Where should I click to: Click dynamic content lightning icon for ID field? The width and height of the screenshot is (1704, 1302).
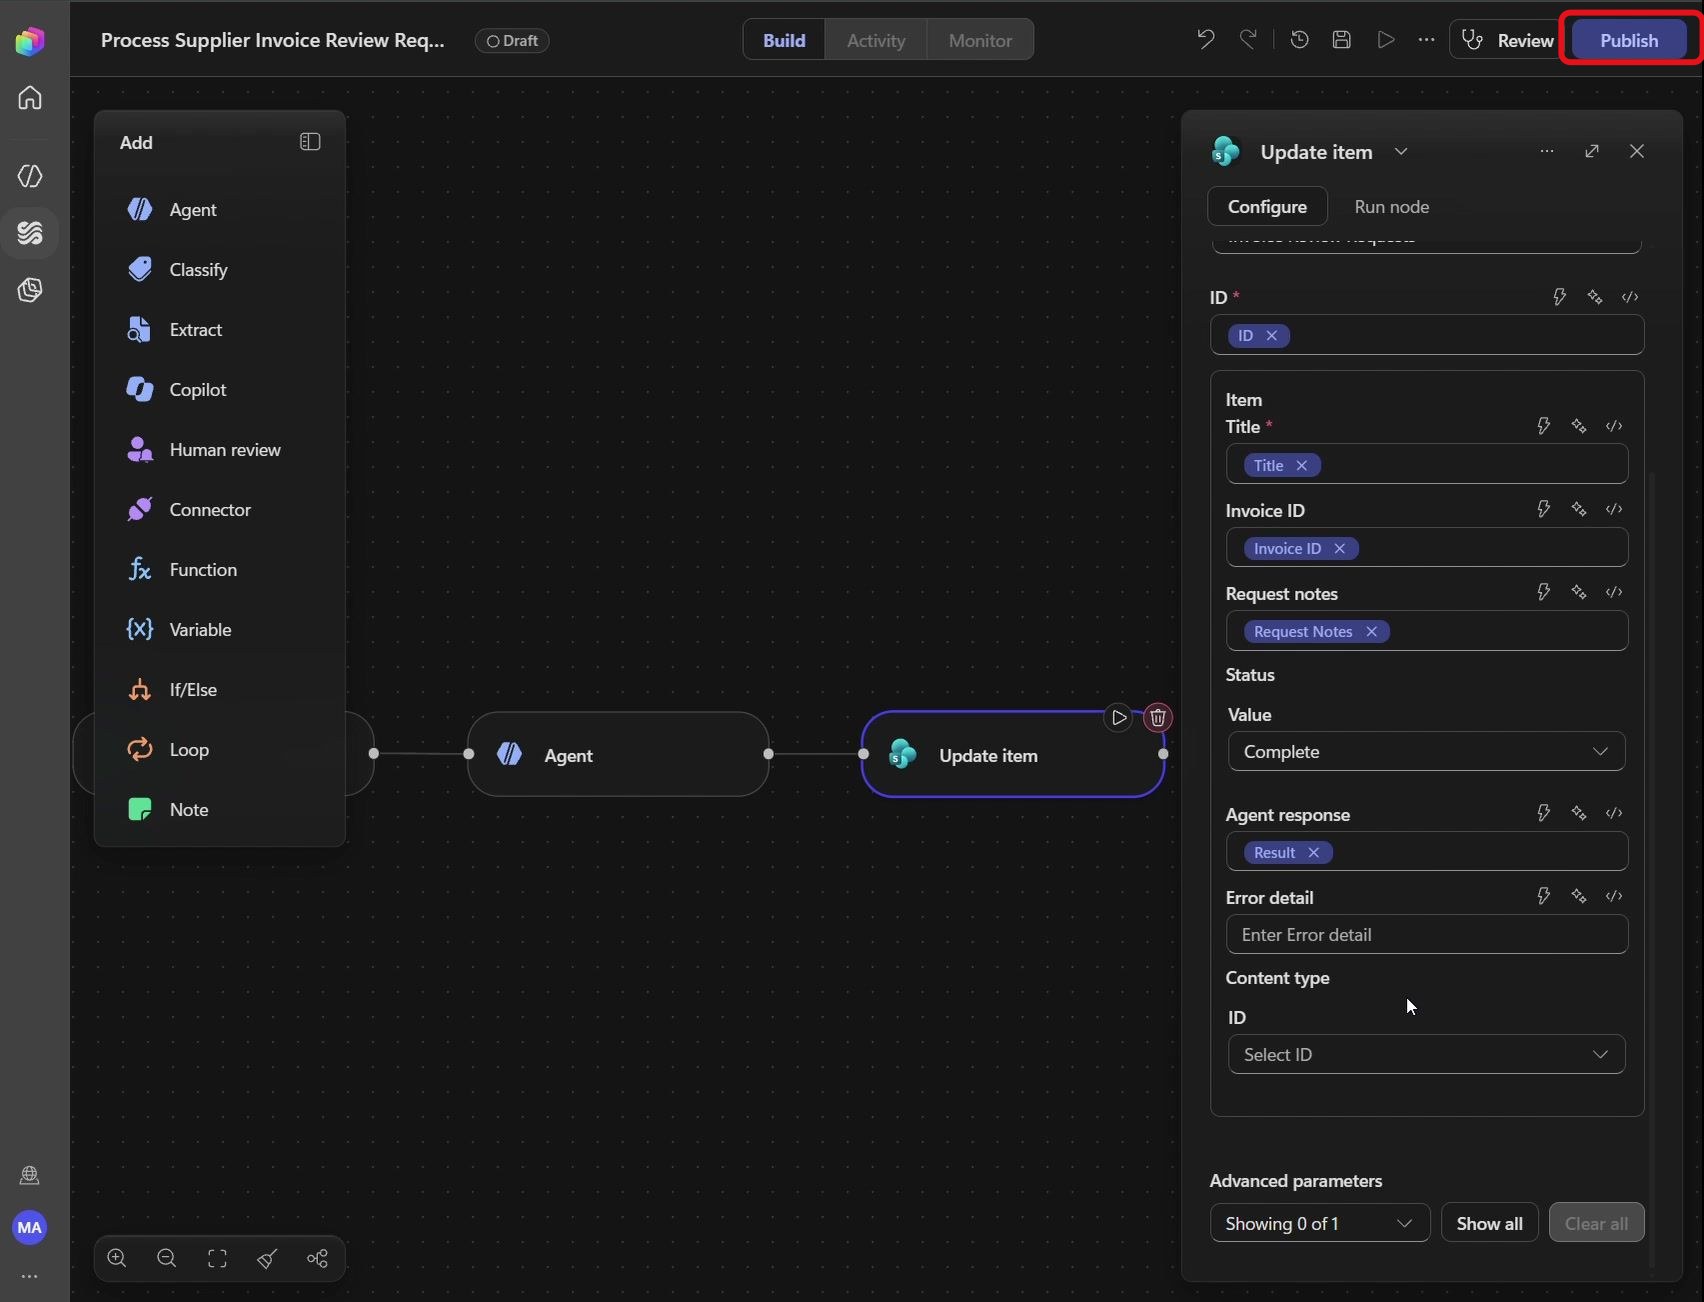click(x=1559, y=297)
